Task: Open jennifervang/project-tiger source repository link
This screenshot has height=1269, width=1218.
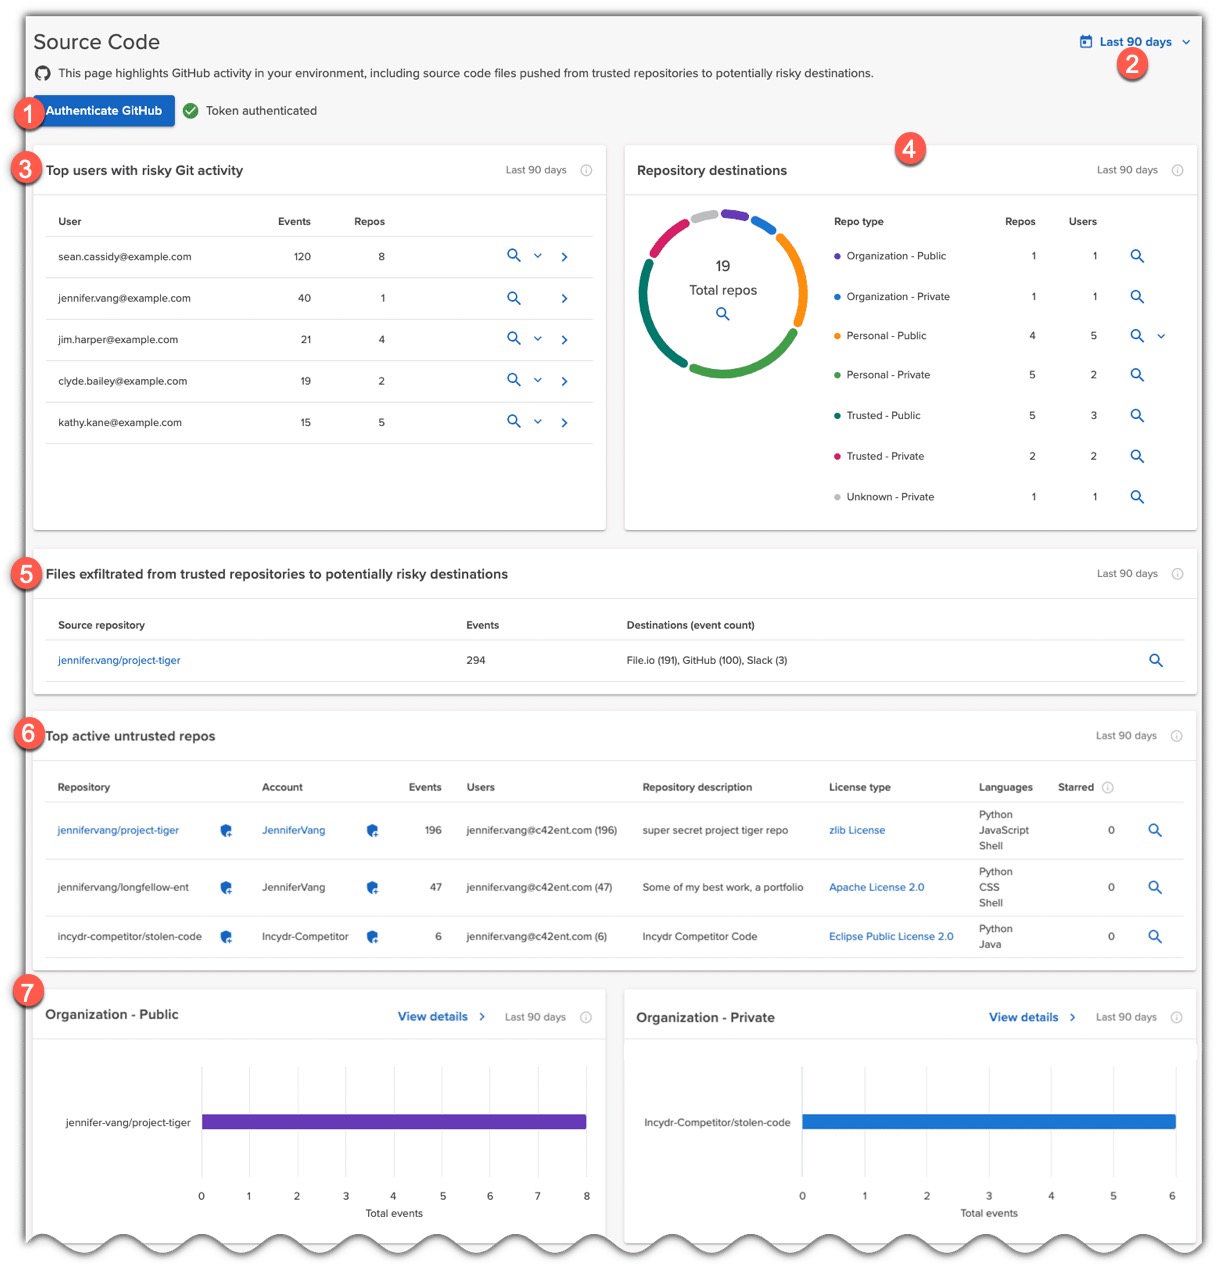Action: [x=119, y=661]
